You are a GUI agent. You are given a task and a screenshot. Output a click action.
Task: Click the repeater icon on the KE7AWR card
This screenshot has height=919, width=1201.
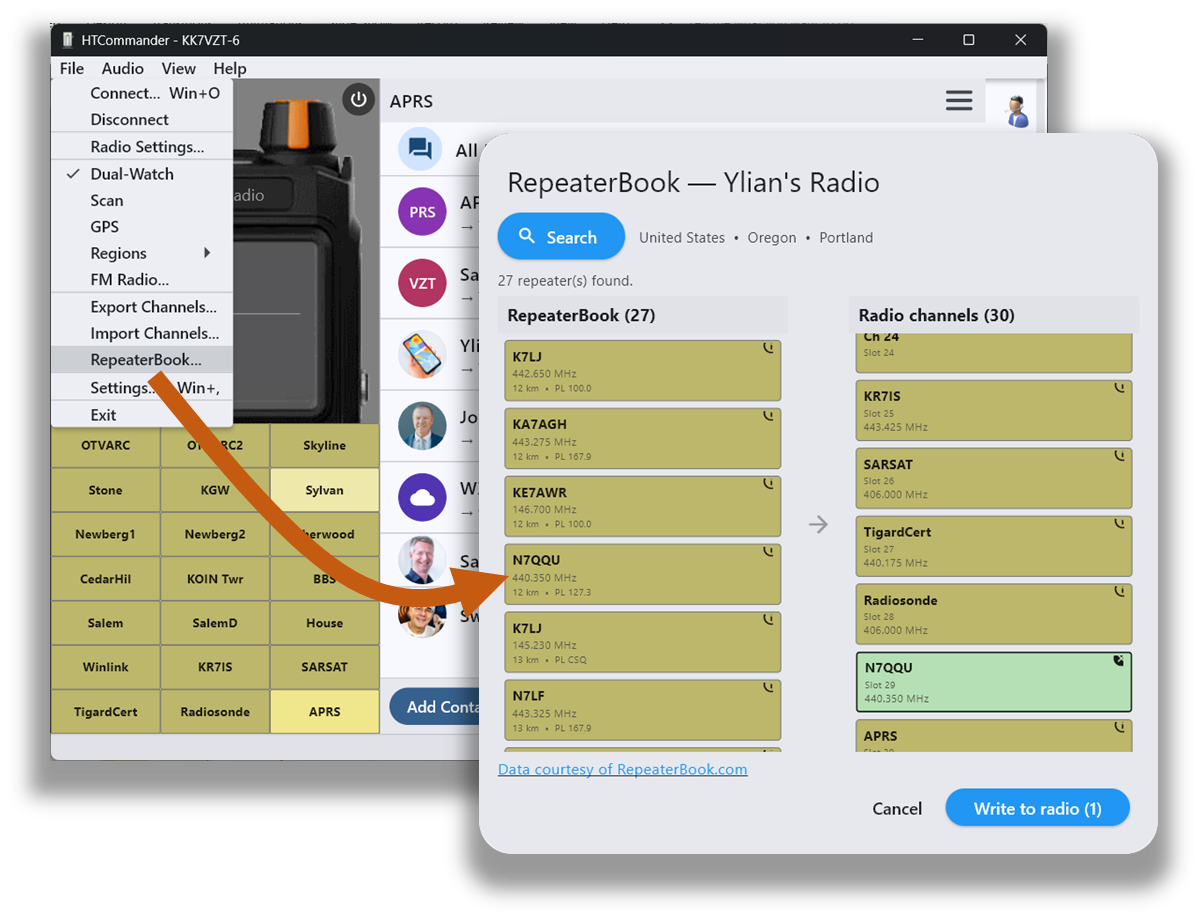click(768, 485)
